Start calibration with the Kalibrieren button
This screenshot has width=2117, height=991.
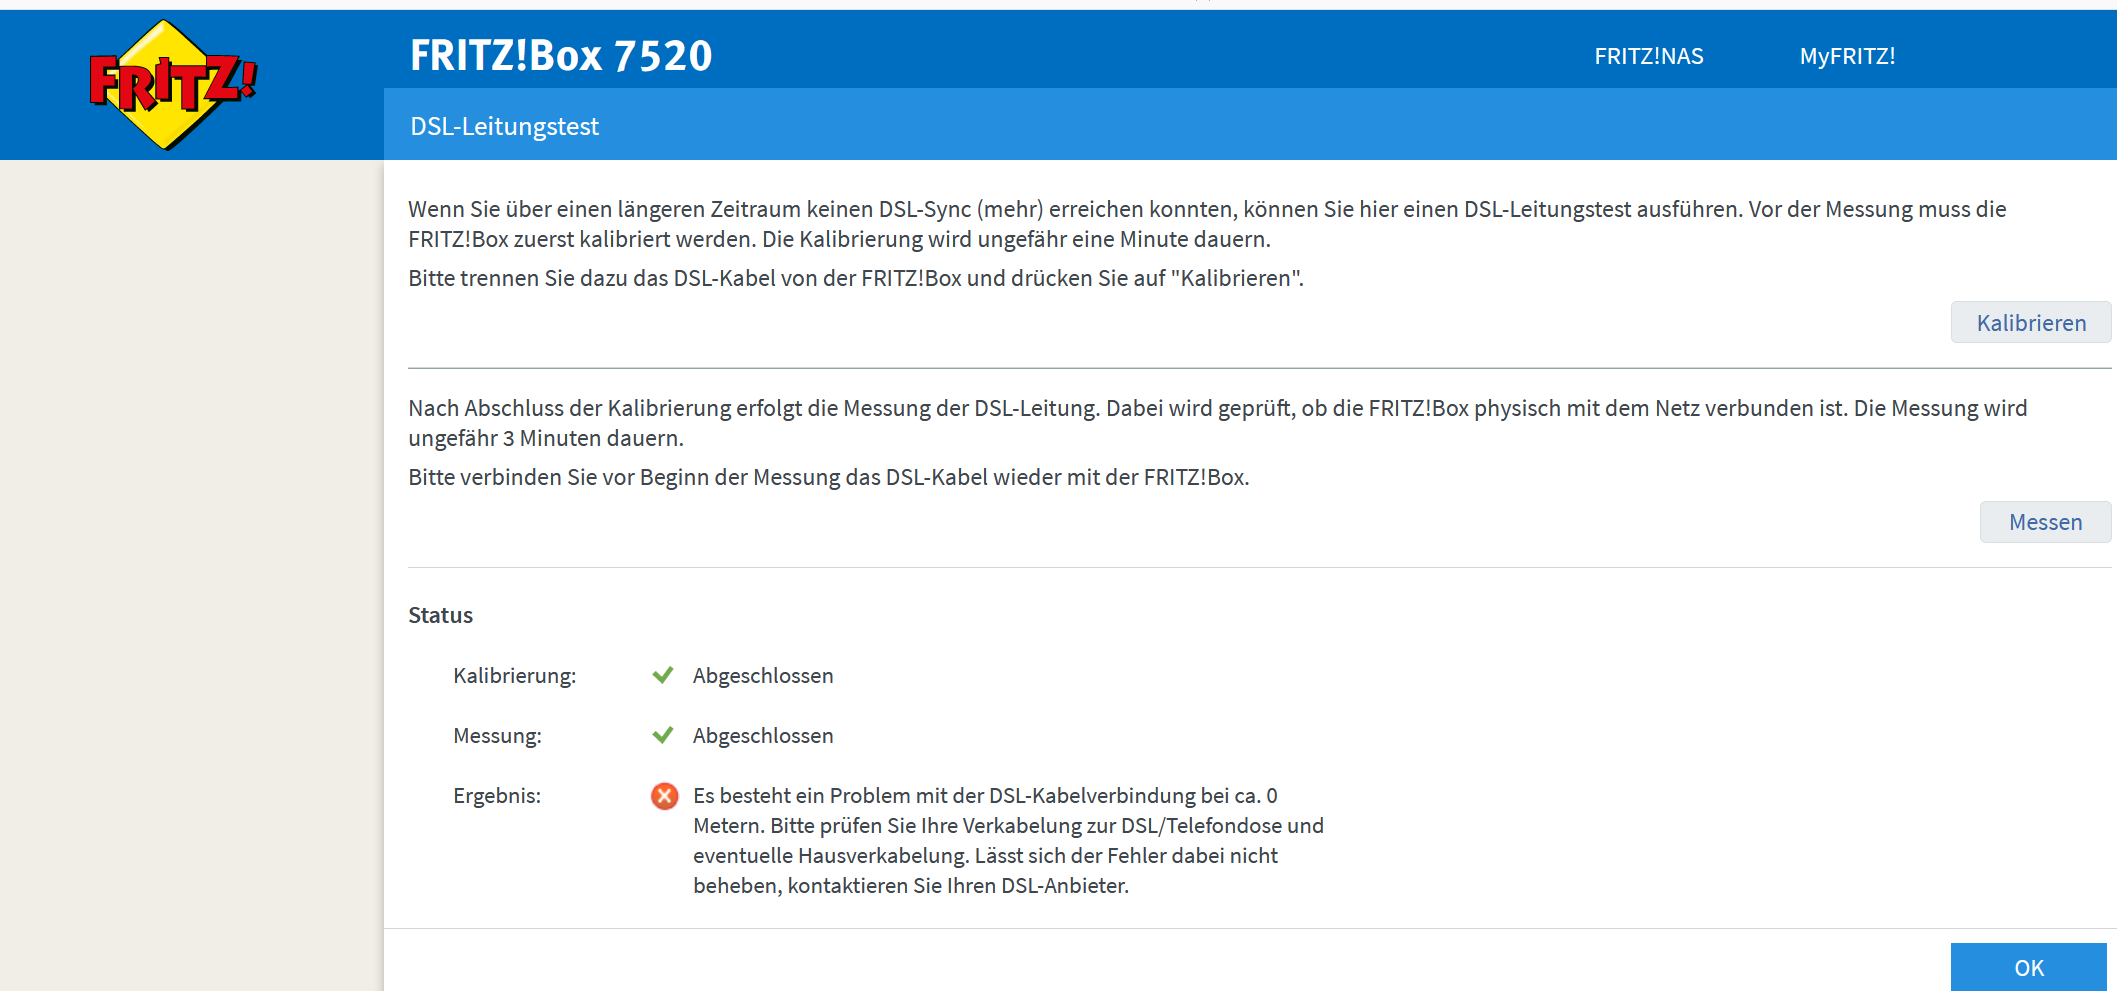(2031, 322)
